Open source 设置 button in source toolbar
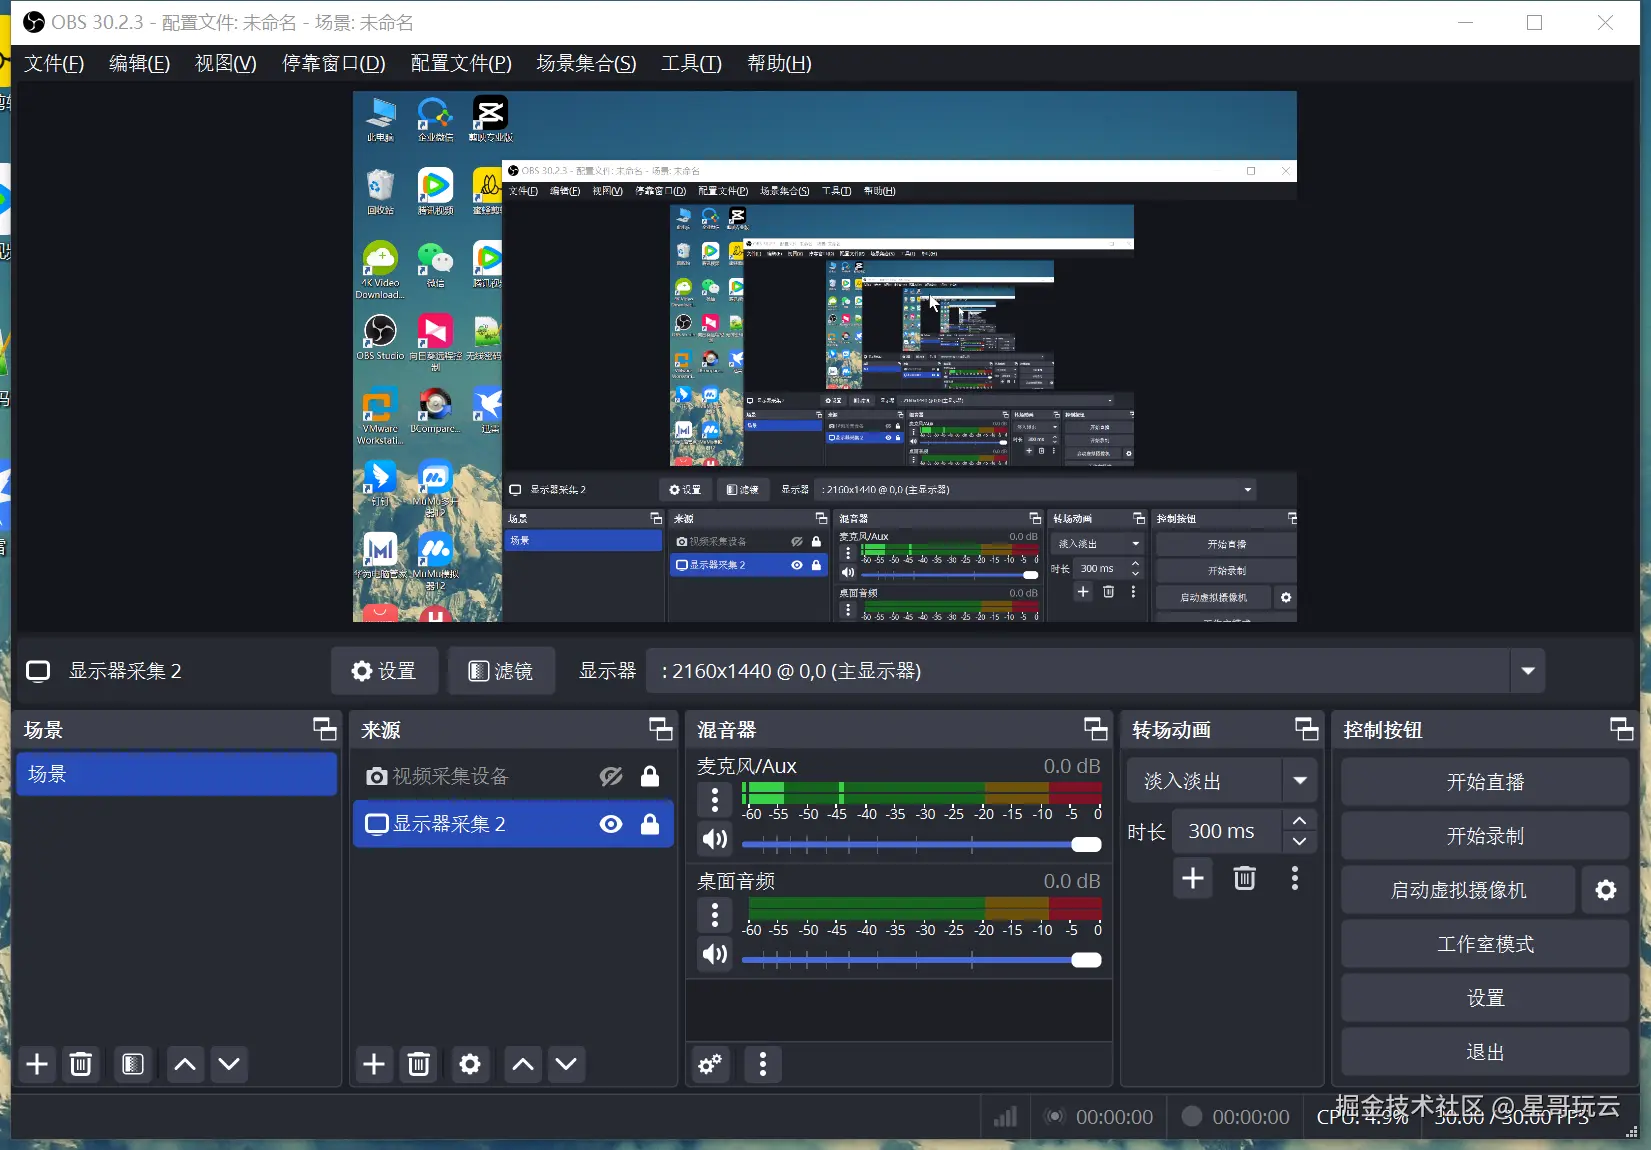Screen dimensions: 1651x1150 (384, 671)
